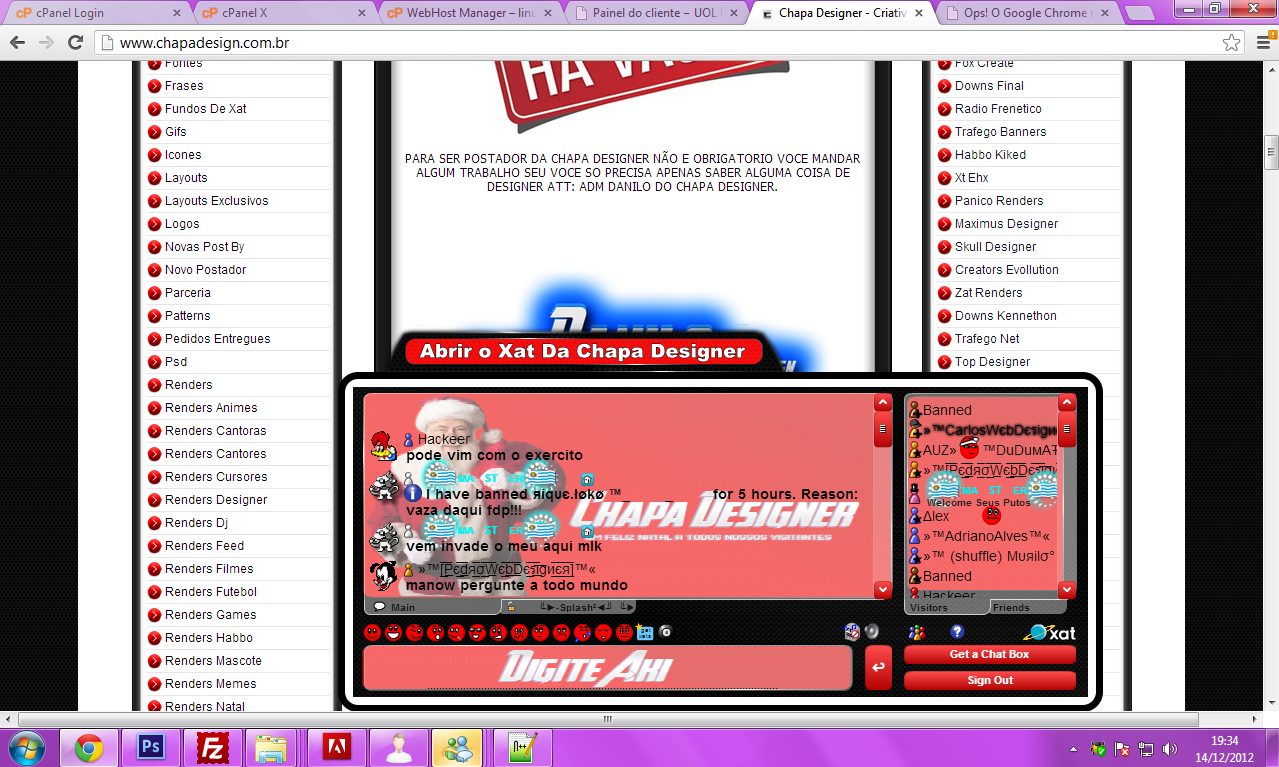Open the xat groups people icon
The image size is (1279, 767).
(916, 632)
